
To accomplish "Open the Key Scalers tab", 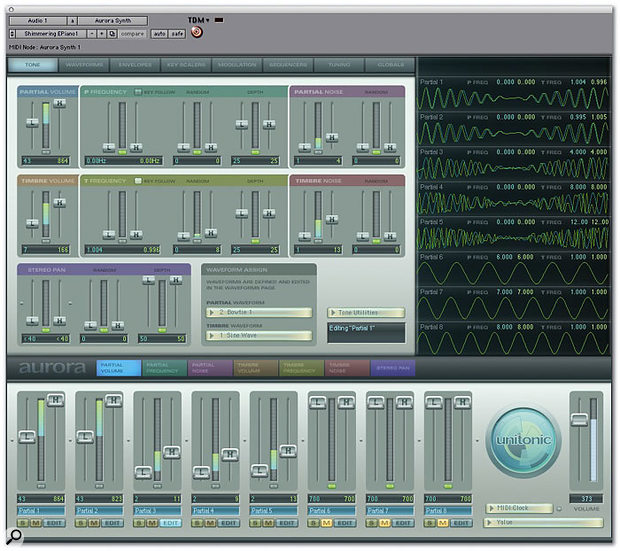I will tap(186, 65).
